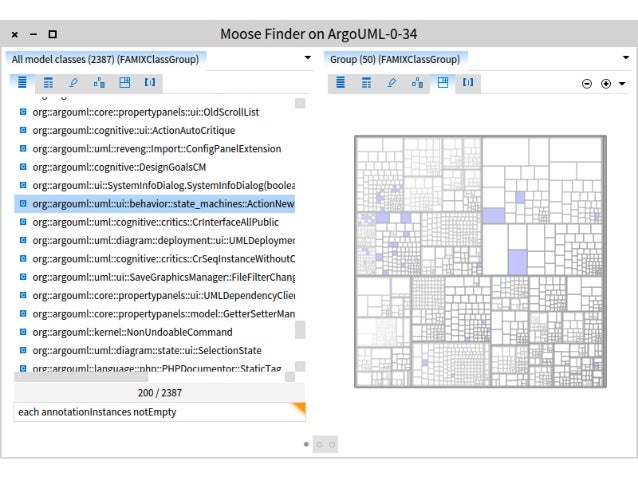Switch to treemap view icon in left pane
Viewport: 638px width, 479px height.
tap(125, 83)
